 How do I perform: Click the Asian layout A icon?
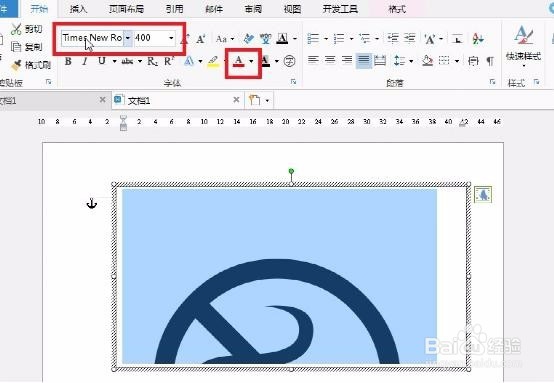click(x=430, y=39)
